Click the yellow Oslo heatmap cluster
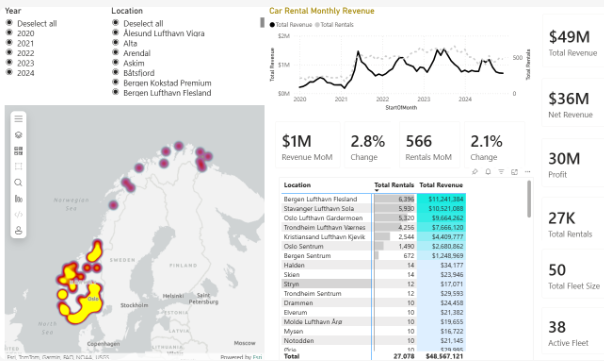The image size is (604, 361). [85, 304]
